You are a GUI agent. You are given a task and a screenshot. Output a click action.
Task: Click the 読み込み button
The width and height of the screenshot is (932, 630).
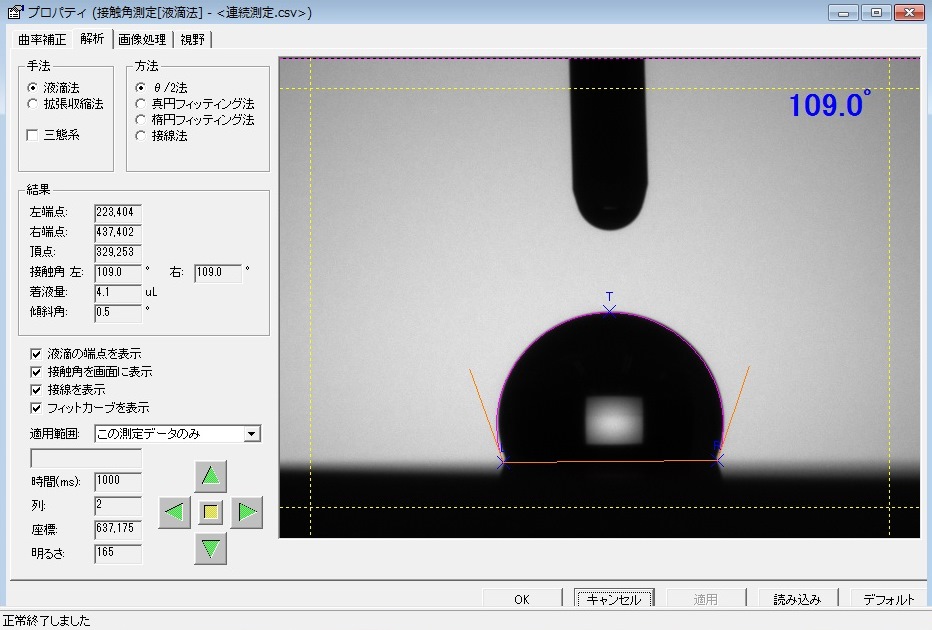click(797, 598)
